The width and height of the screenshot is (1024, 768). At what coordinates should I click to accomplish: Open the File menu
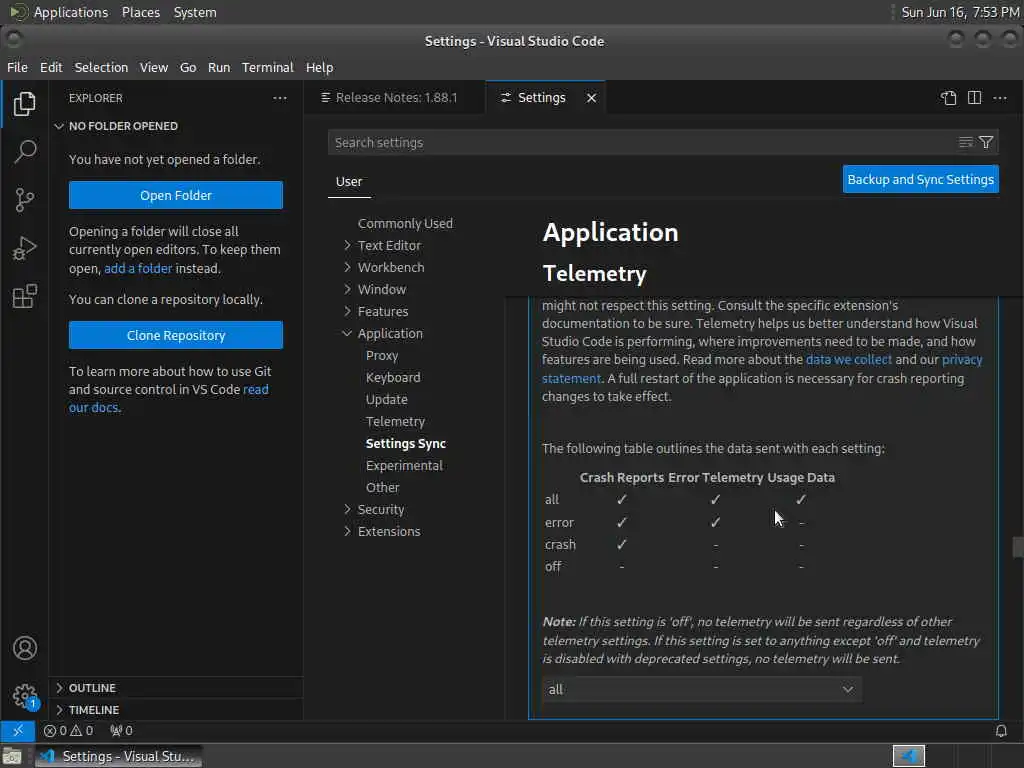17,67
